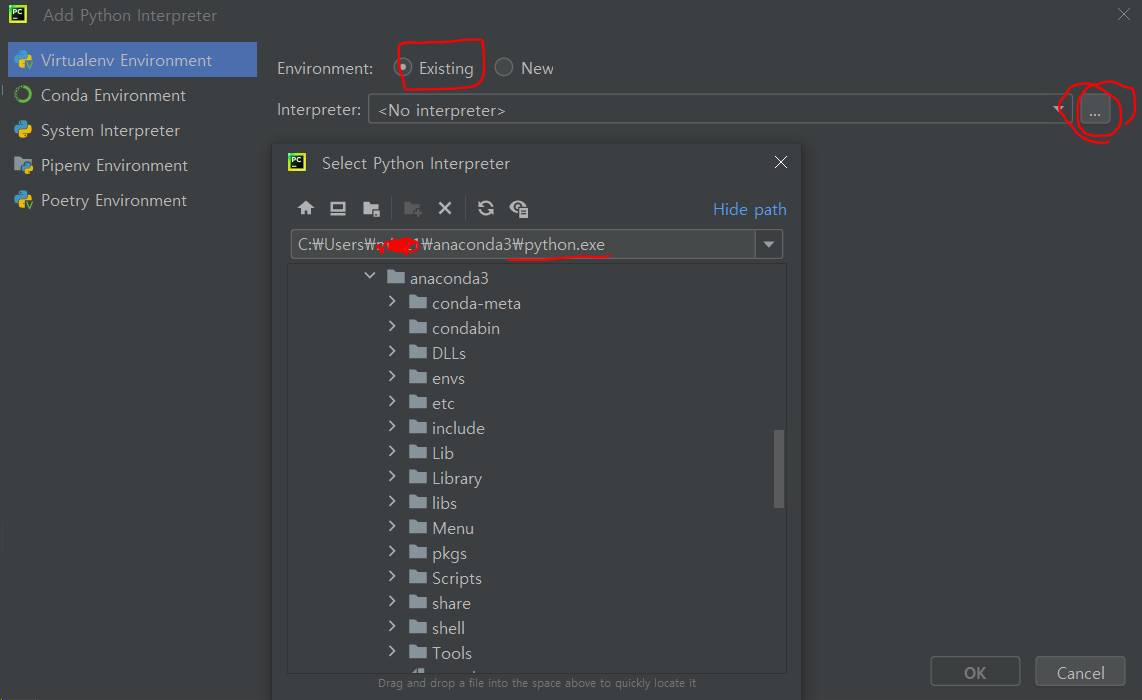Expand the pkgs folder
Viewport: 1142px width, 700px height.
[392, 551]
